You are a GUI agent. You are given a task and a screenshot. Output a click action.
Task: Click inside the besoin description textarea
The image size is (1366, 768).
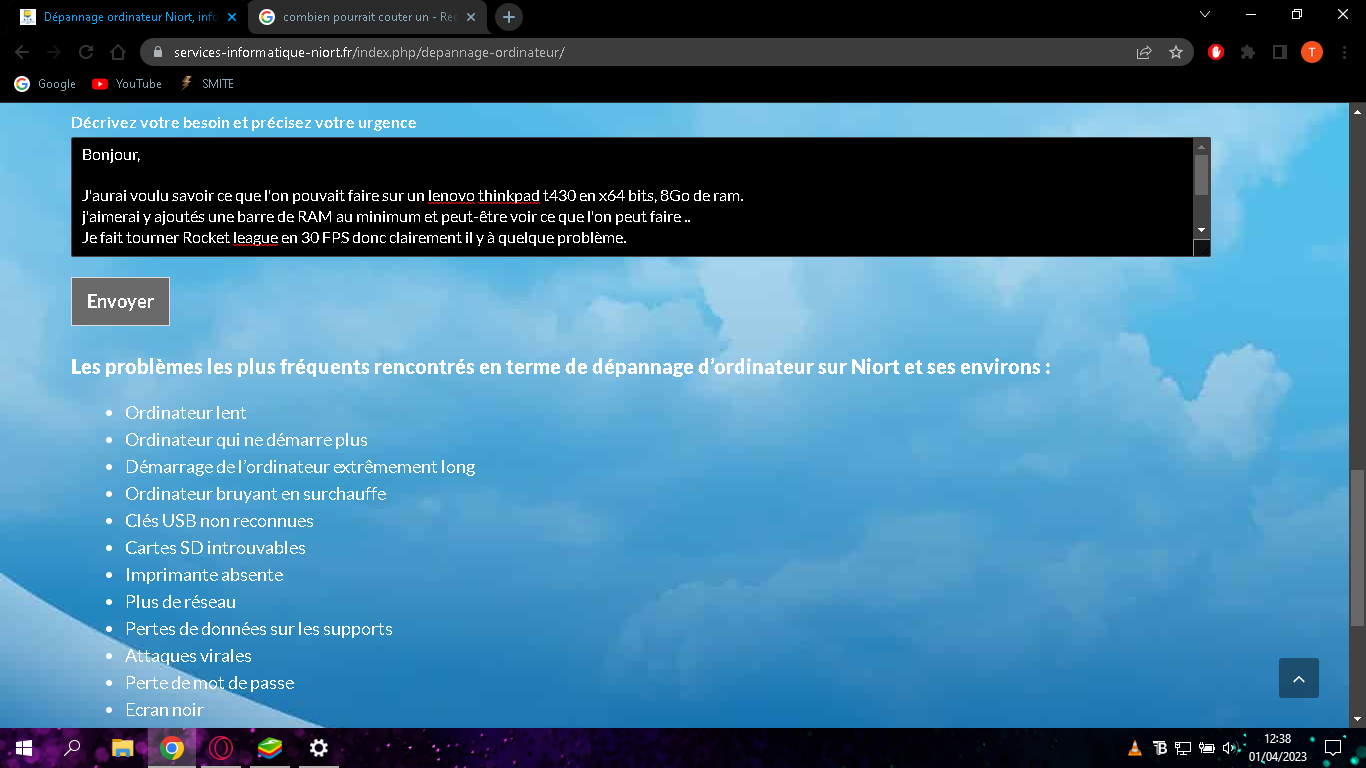633,197
